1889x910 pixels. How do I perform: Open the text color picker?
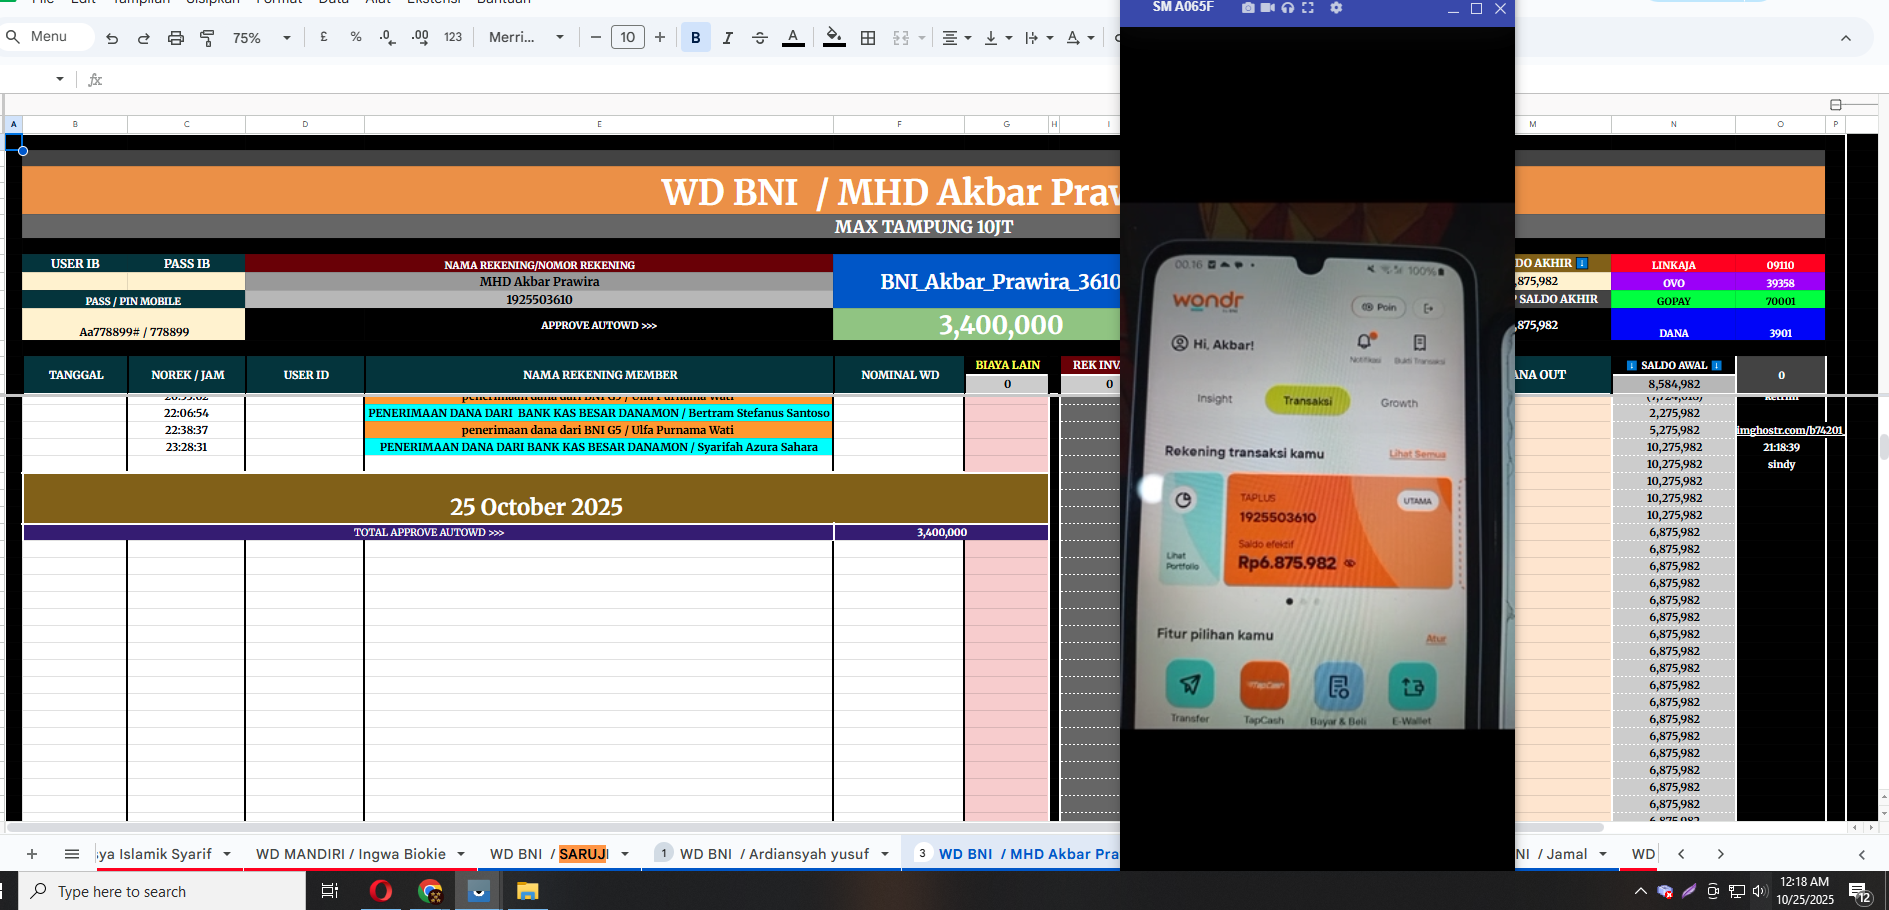793,37
